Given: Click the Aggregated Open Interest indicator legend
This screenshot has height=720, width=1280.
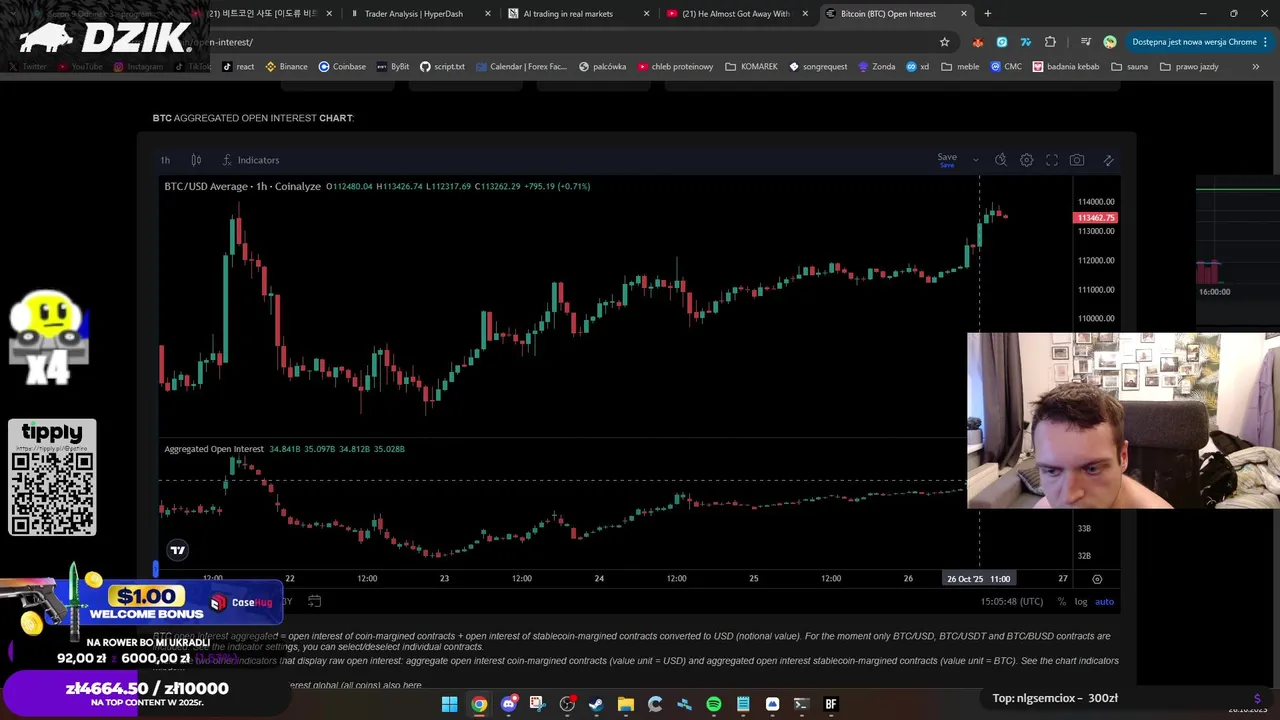Looking at the screenshot, I should 214,449.
